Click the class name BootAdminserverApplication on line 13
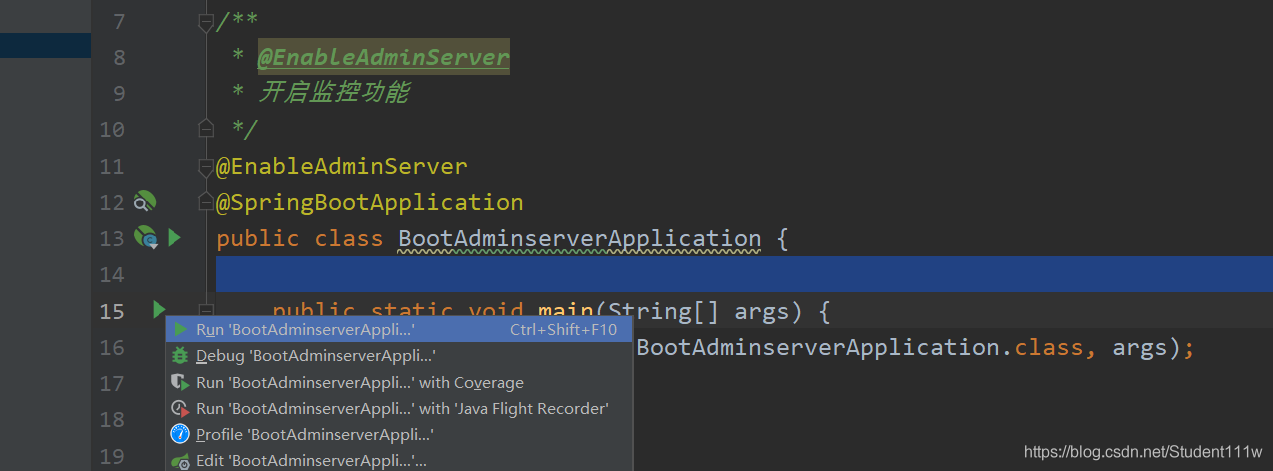The image size is (1273, 471). point(579,238)
